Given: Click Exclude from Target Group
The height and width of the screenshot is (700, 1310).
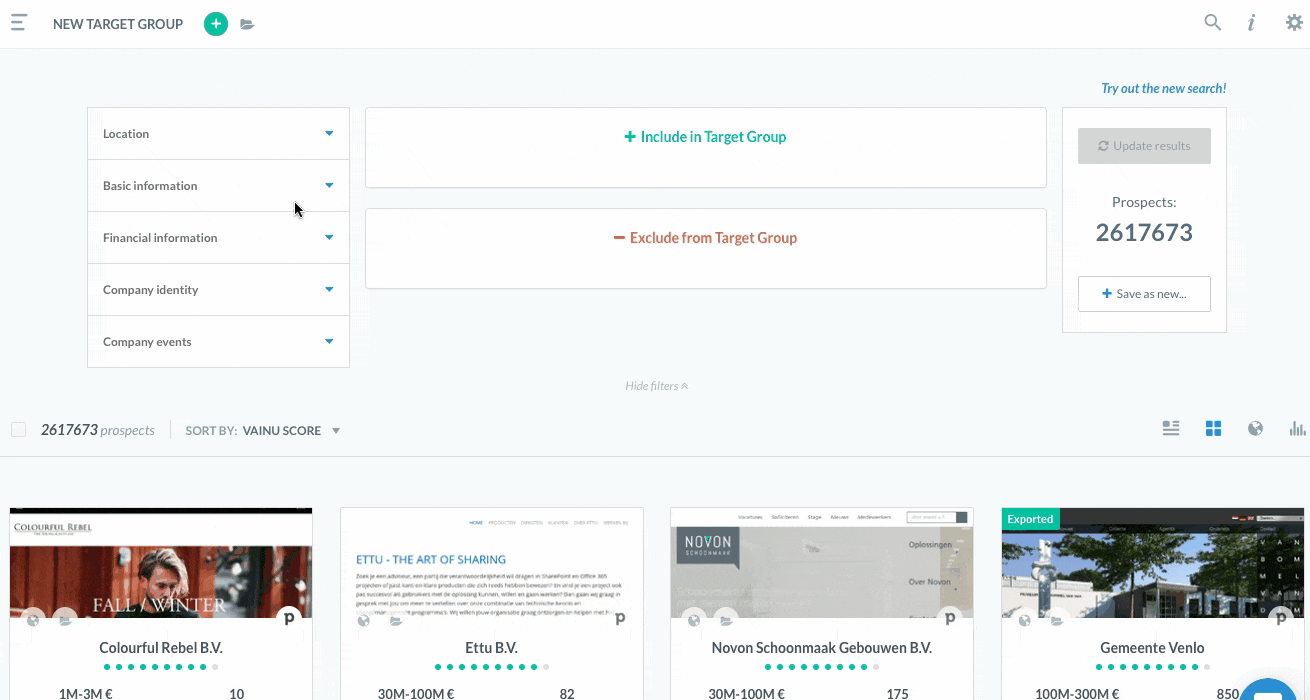Looking at the screenshot, I should 705,238.
